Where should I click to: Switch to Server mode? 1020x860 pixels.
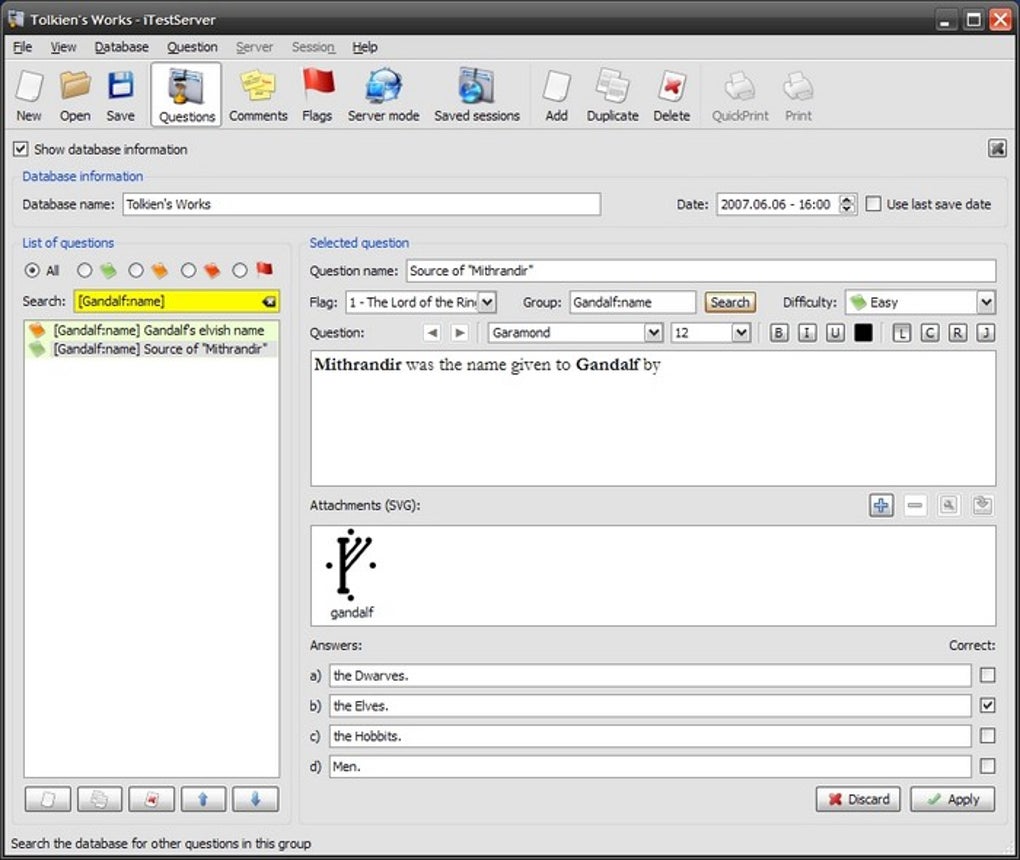pos(383,95)
